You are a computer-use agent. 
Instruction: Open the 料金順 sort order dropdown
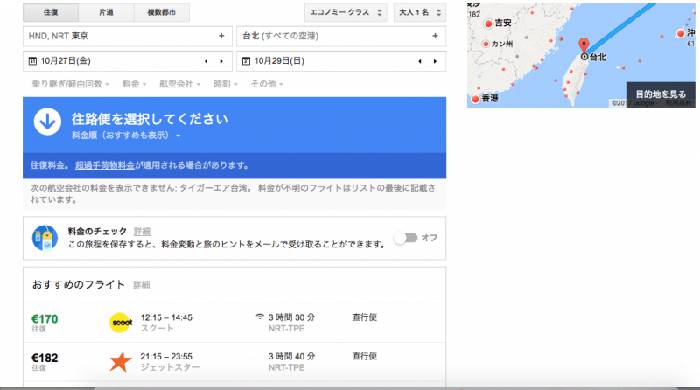[126, 135]
